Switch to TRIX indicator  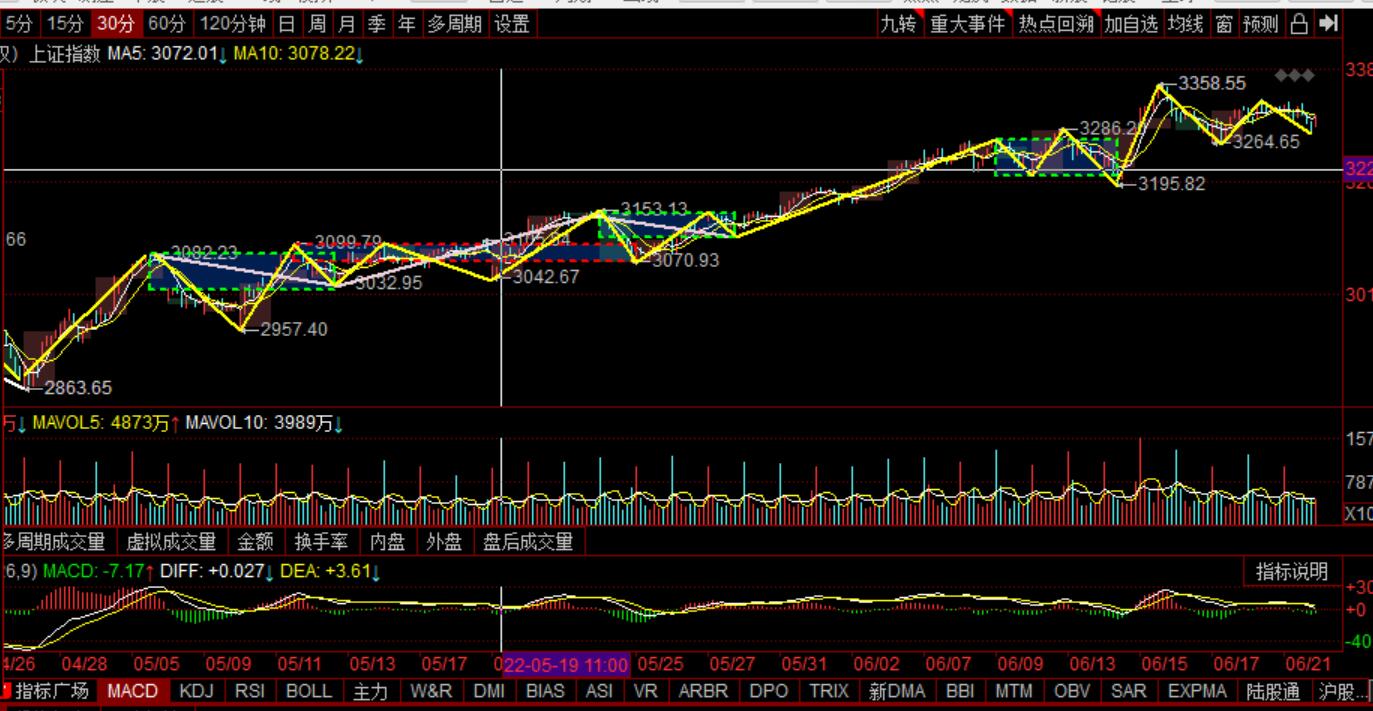pyautogui.click(x=829, y=691)
